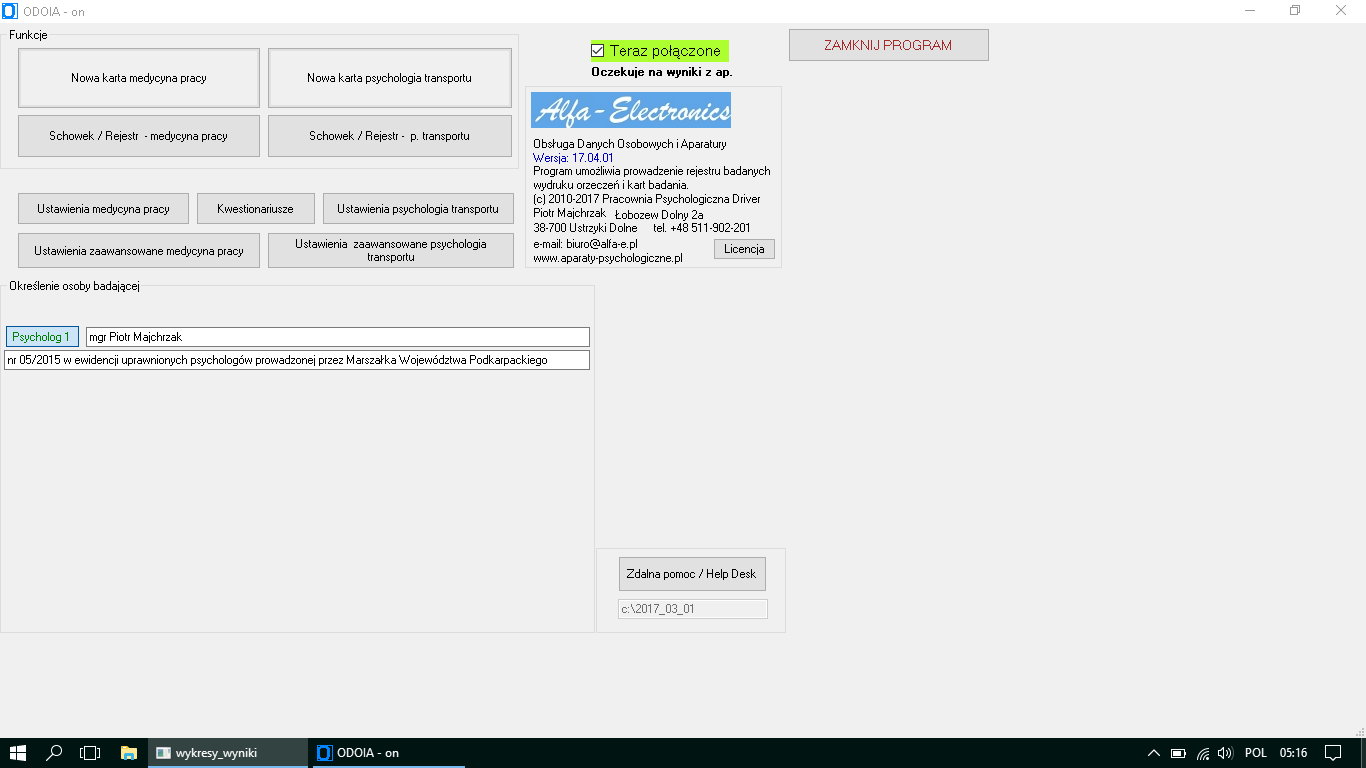Toggle the Psycholog 1 button

tap(42, 337)
